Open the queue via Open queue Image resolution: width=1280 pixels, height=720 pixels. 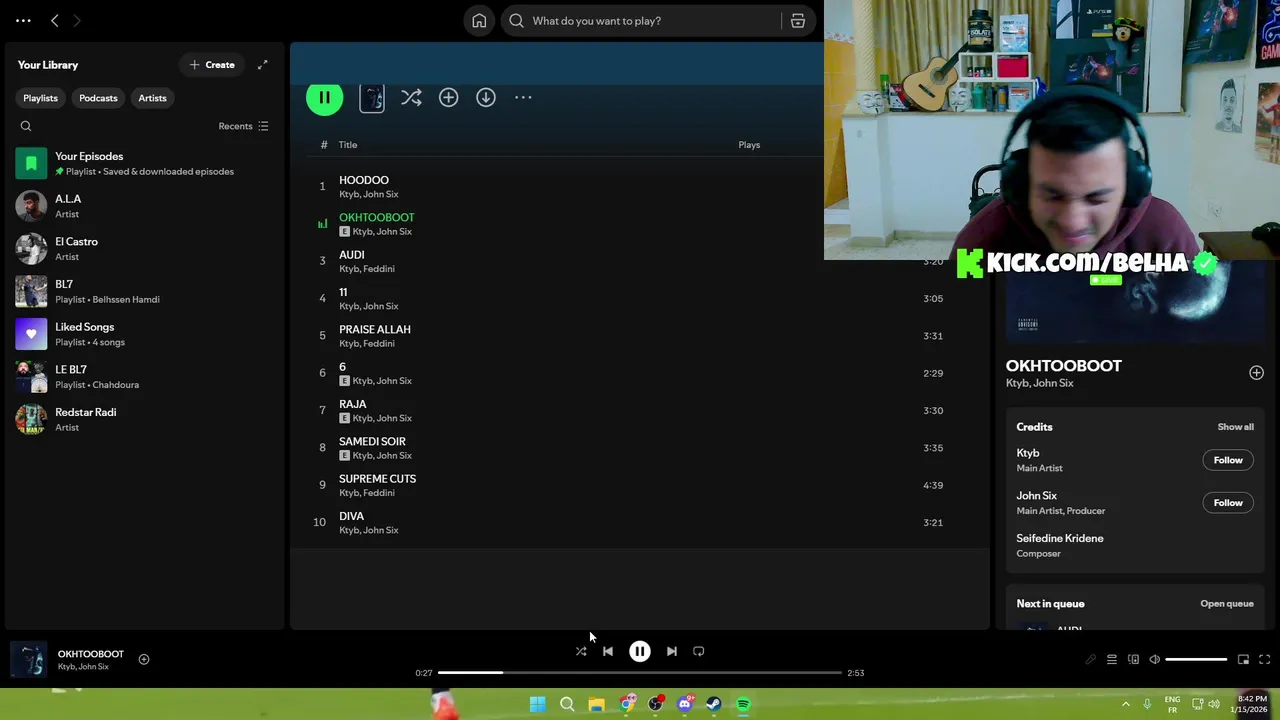[1227, 604]
